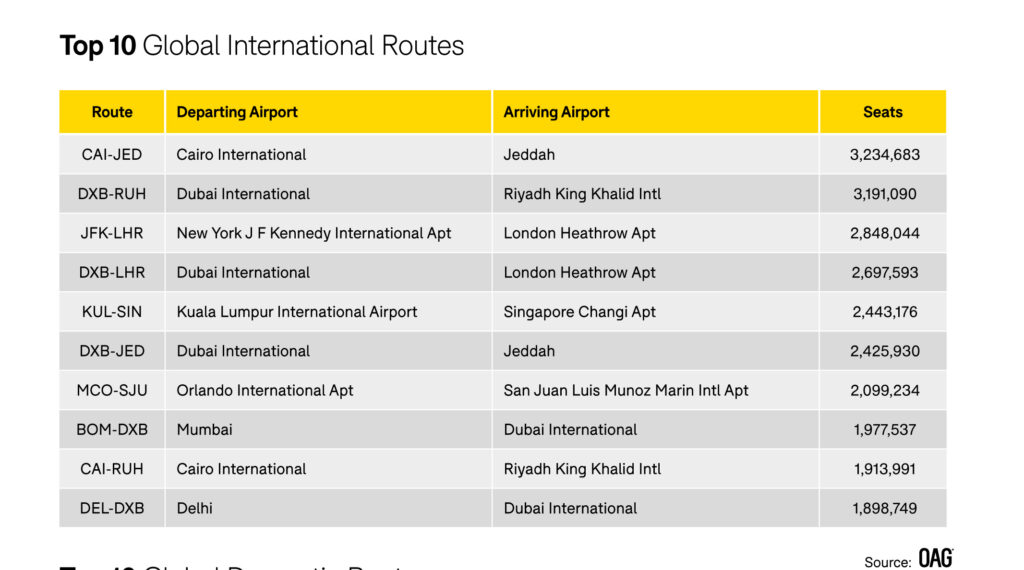Image resolution: width=1024 pixels, height=570 pixels.
Task: Select the "Seats" column header
Action: [883, 112]
